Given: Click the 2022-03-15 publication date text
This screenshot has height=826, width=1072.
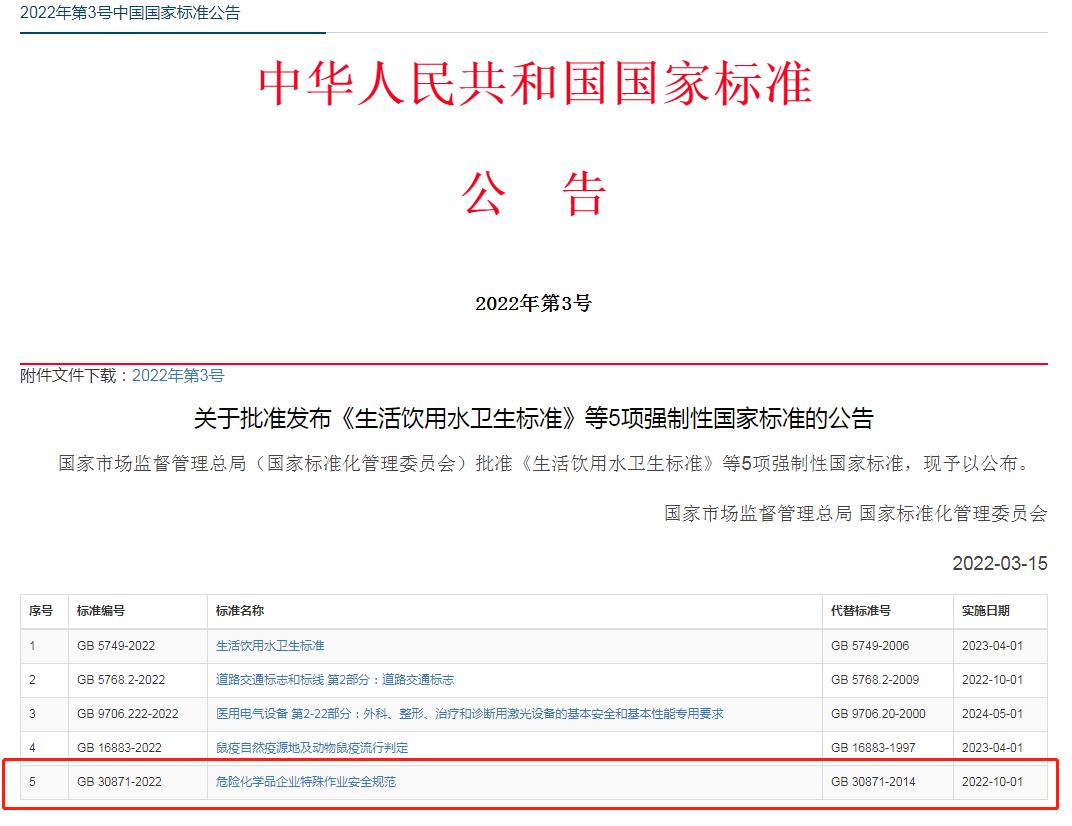Looking at the screenshot, I should [x=999, y=564].
